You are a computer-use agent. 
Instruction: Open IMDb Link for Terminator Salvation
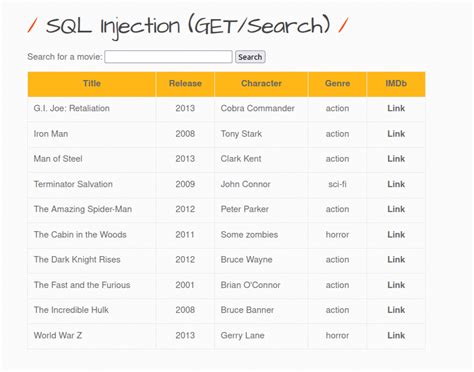tap(396, 184)
